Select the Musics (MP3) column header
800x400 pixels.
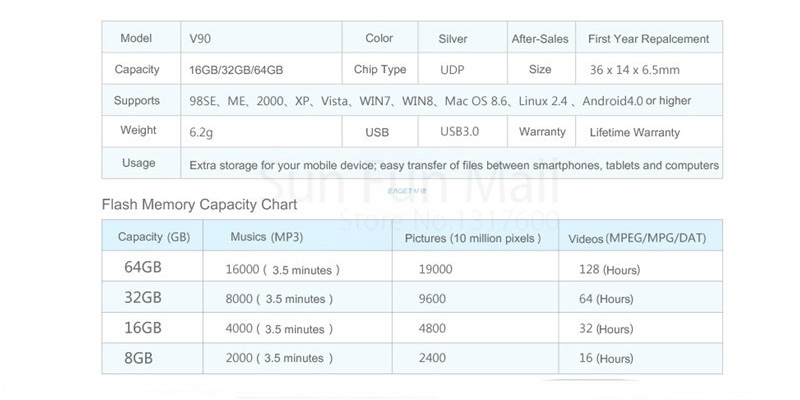266,236
